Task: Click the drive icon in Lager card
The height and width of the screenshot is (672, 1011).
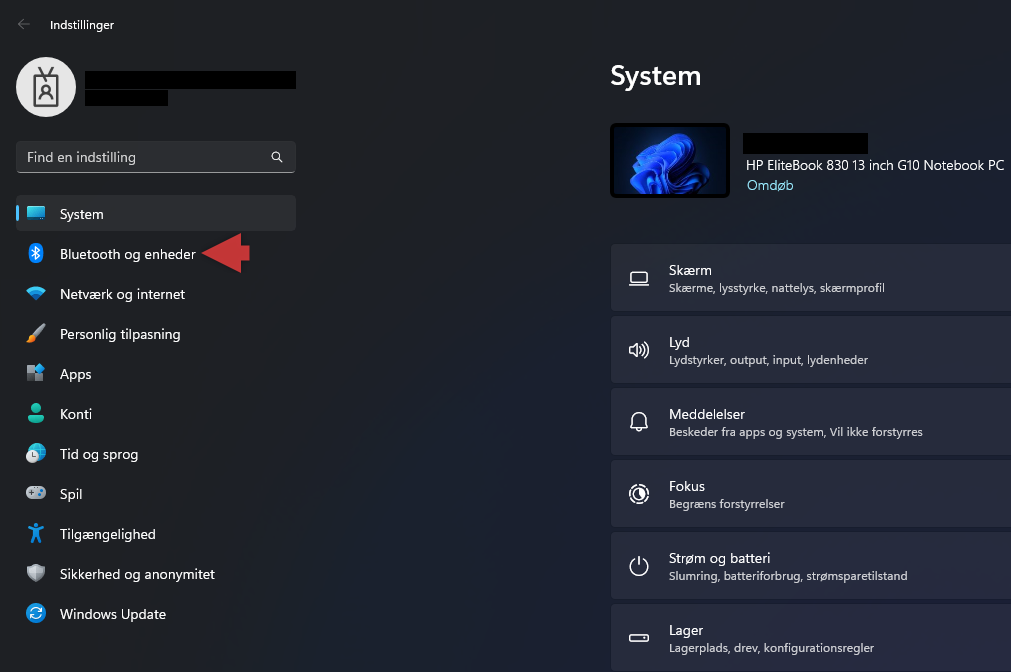Action: point(639,638)
